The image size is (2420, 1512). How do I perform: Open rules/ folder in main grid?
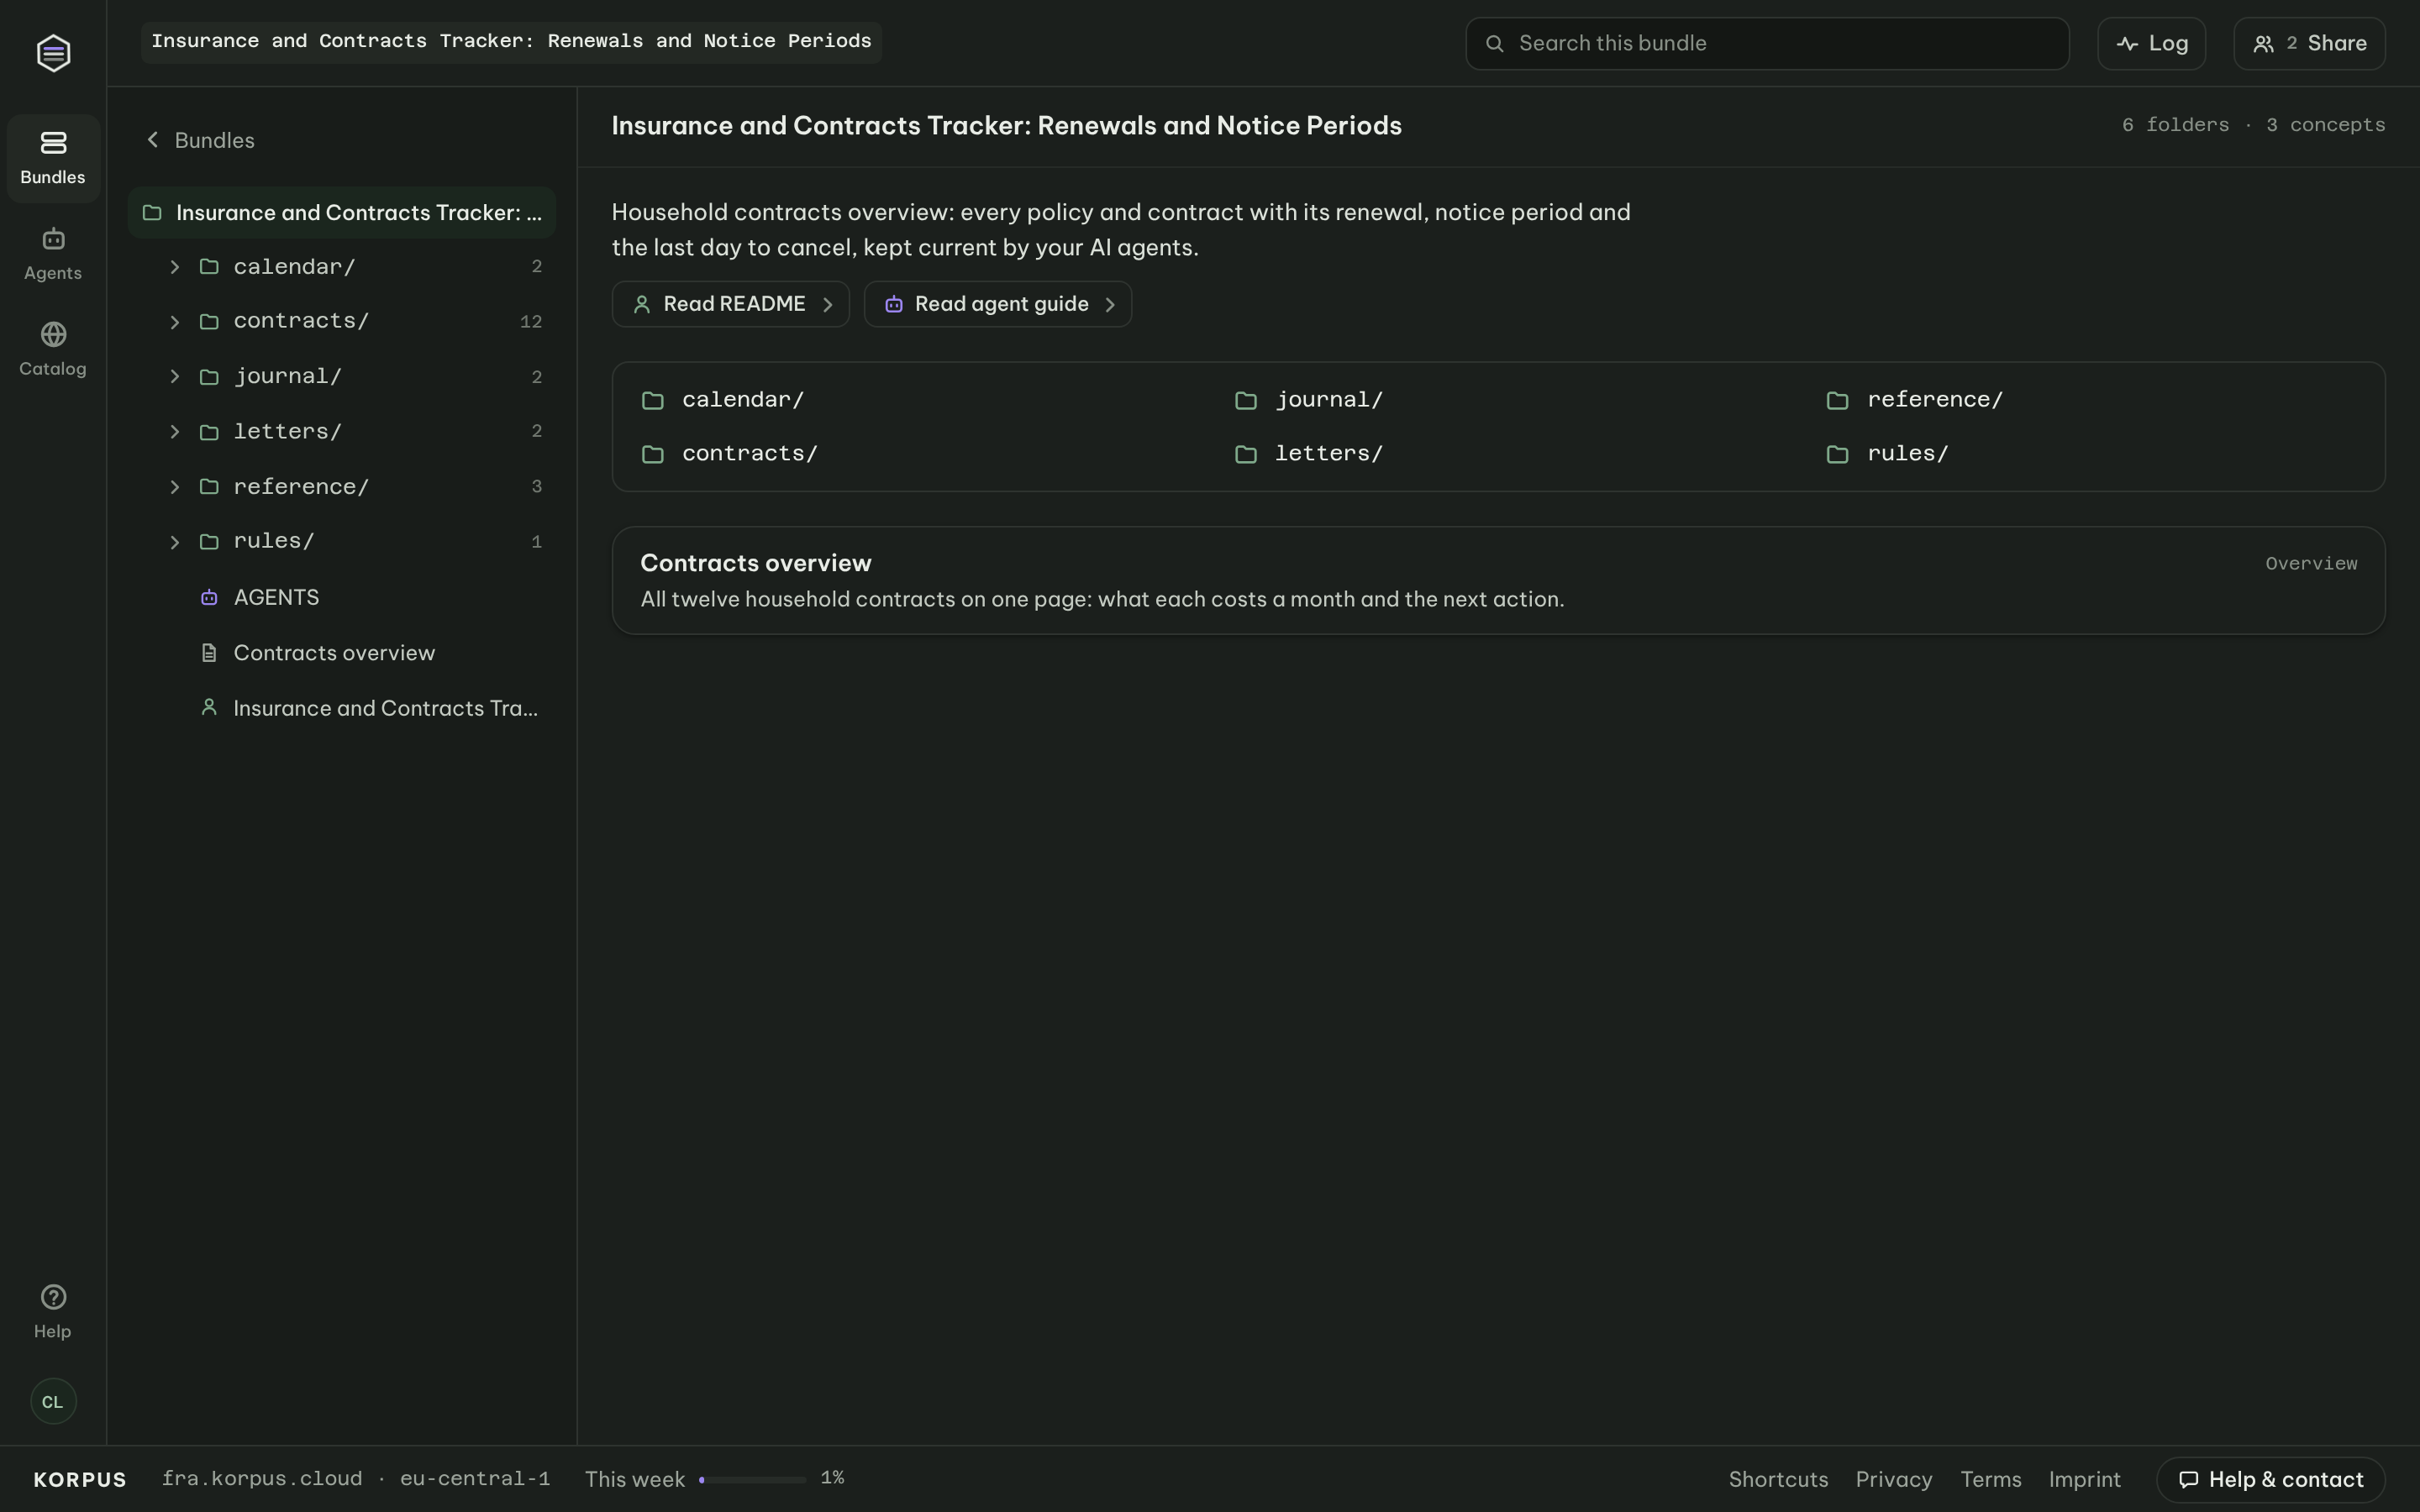[1887, 454]
